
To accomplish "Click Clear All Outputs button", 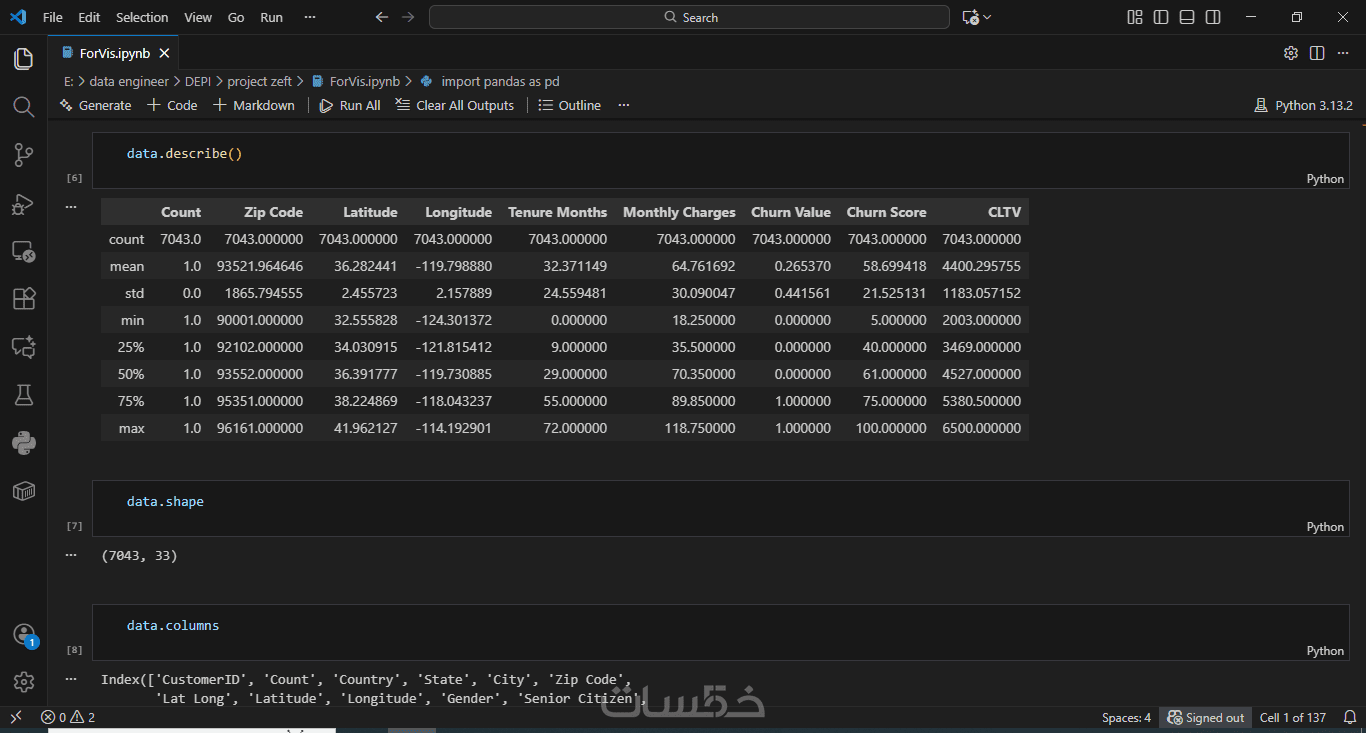I will (455, 105).
